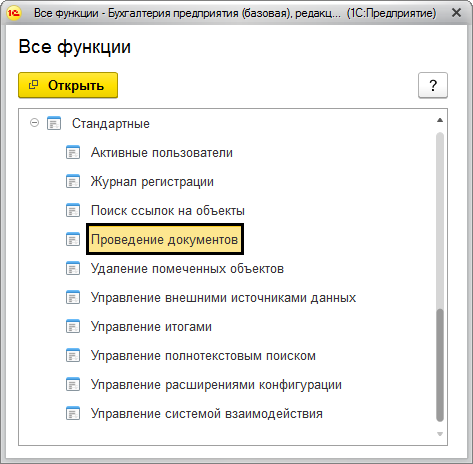This screenshot has width=473, height=464.
Task: Select Активные пользователи in the list
Action: (x=162, y=153)
